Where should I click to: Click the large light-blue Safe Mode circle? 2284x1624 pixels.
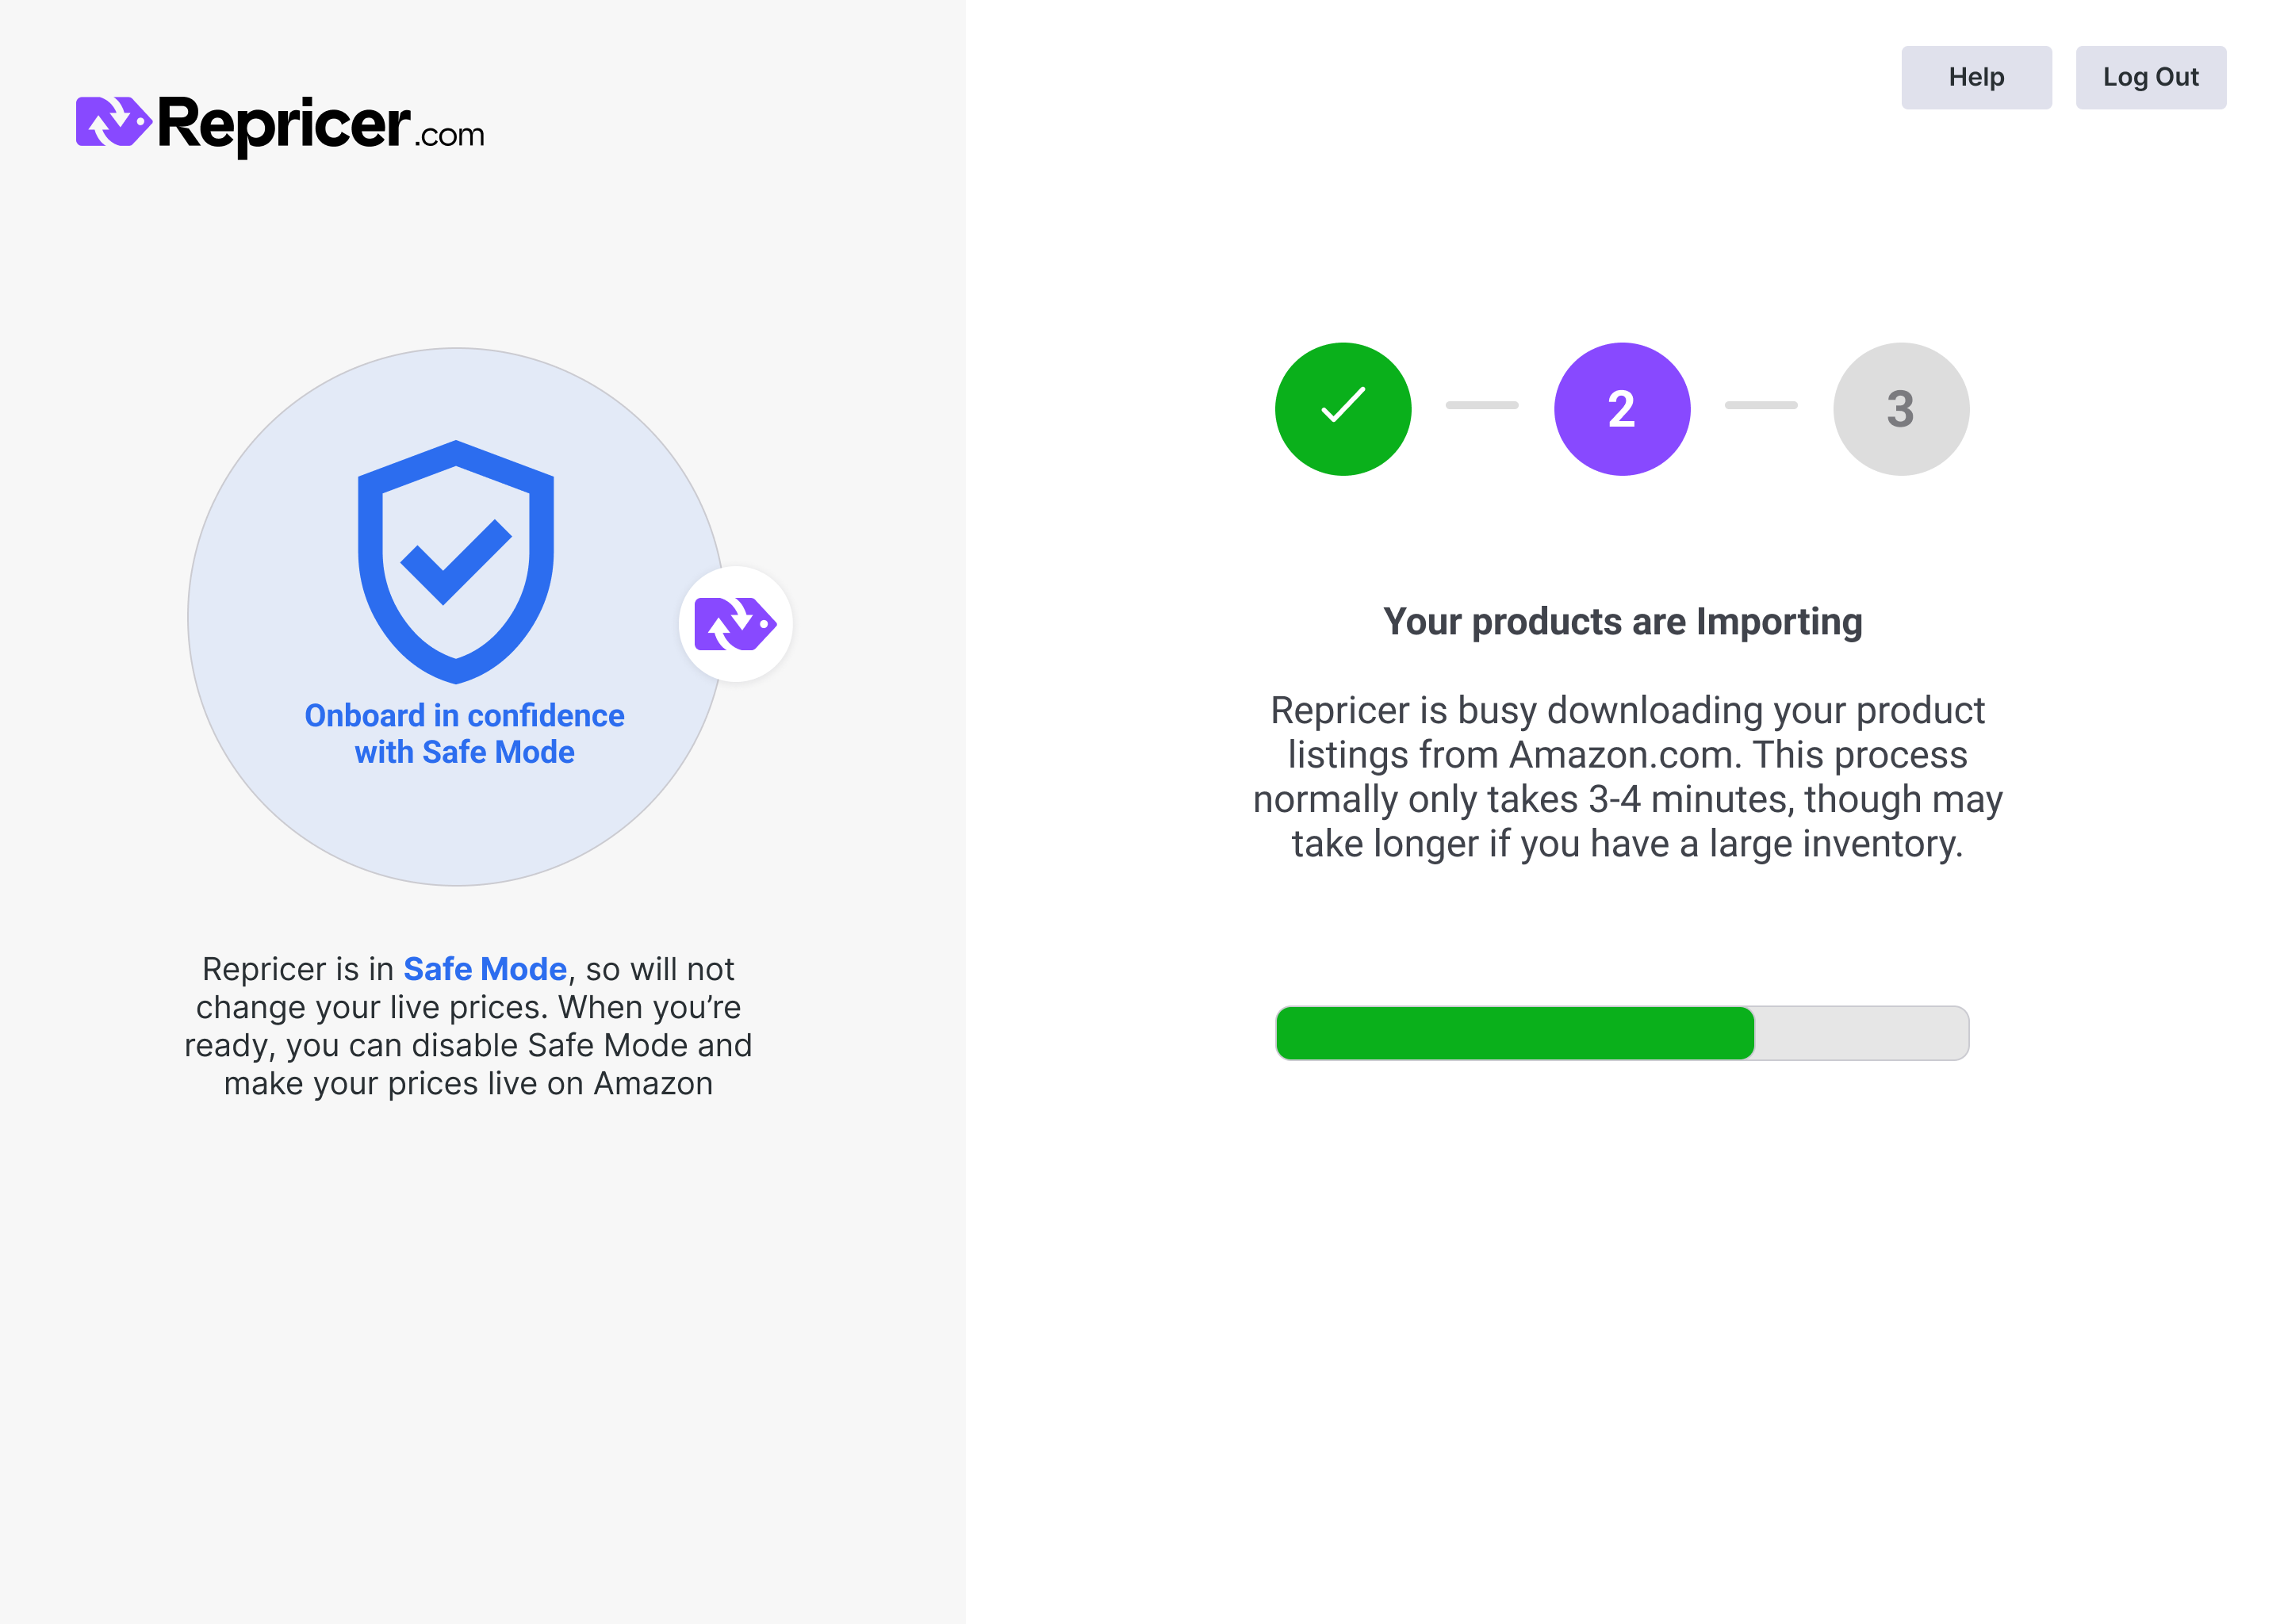click(456, 616)
